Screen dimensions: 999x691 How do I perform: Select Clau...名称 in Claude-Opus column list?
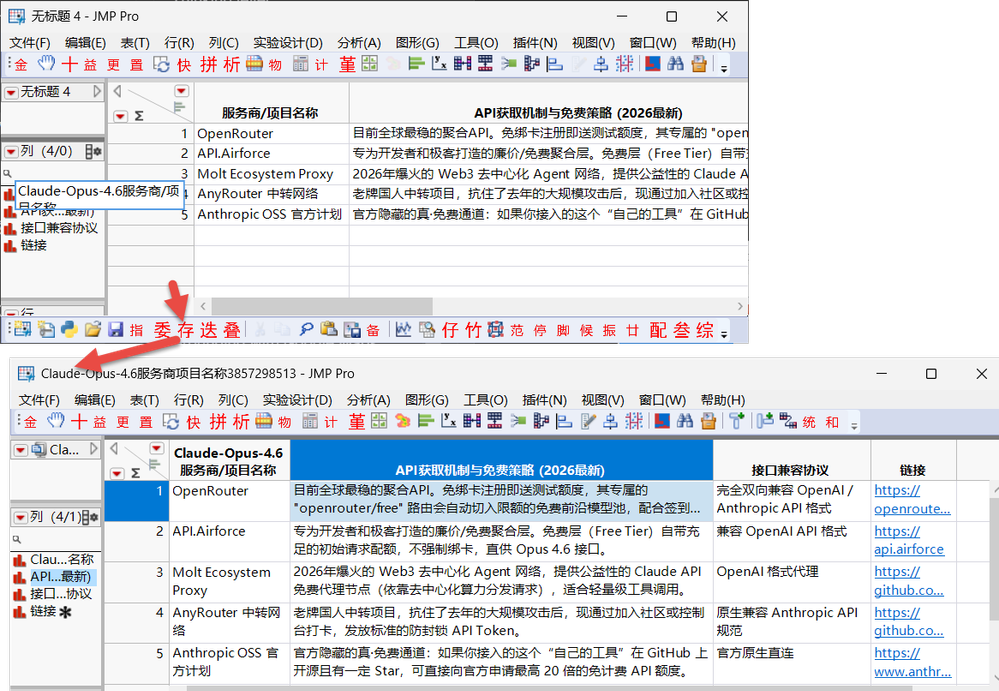tap(62, 559)
